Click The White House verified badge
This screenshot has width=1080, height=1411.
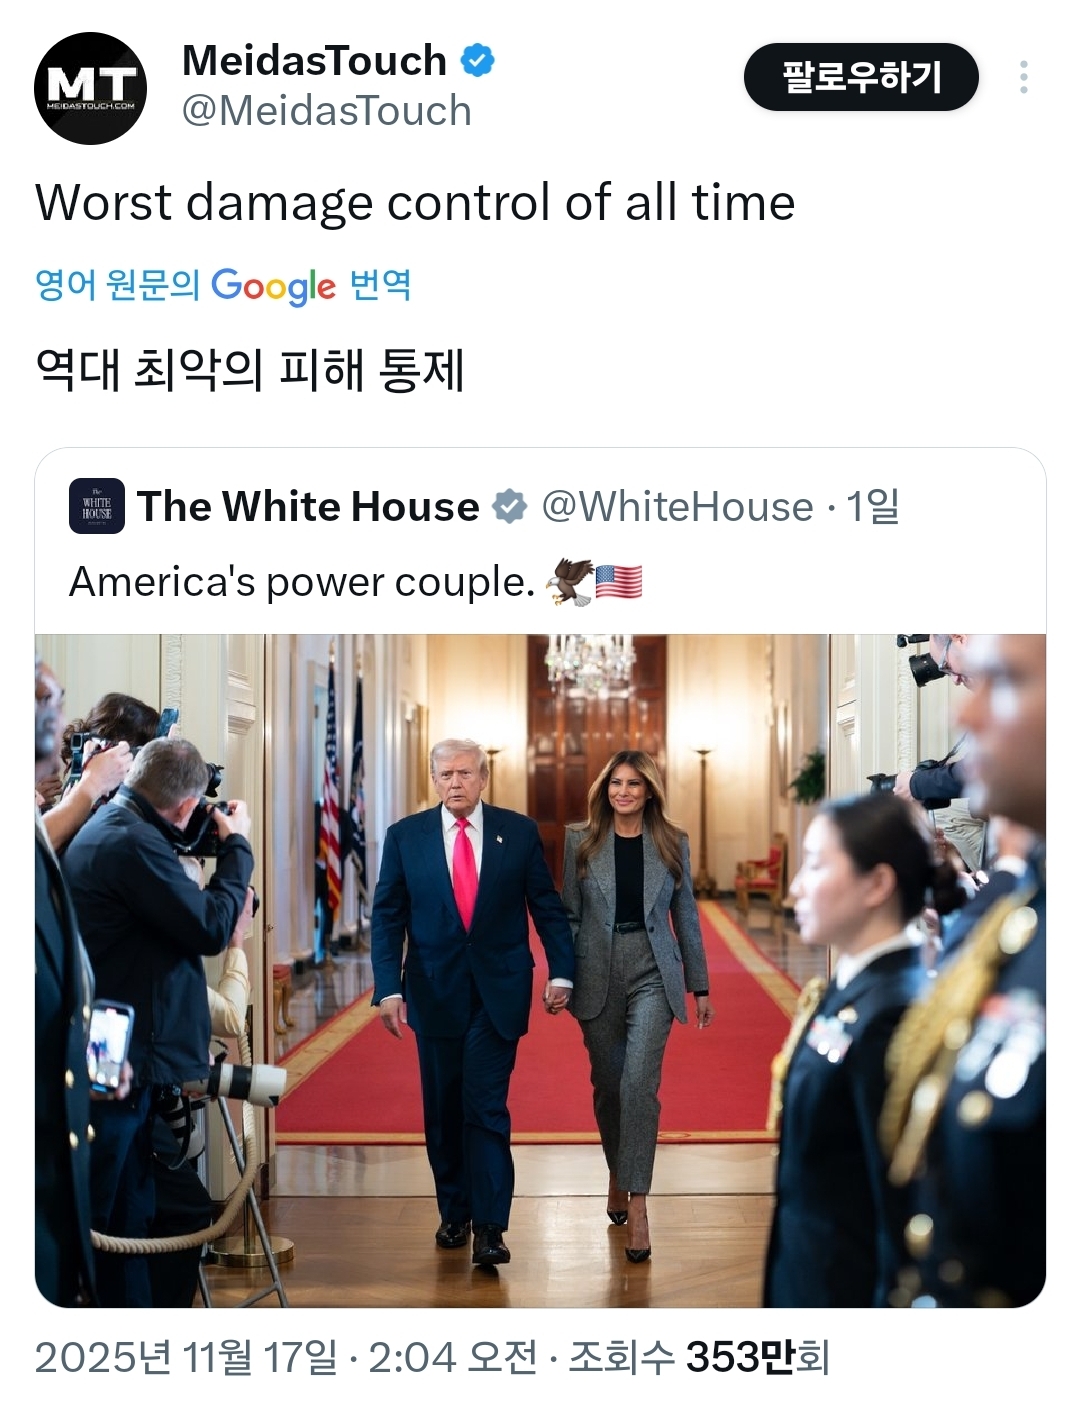510,507
